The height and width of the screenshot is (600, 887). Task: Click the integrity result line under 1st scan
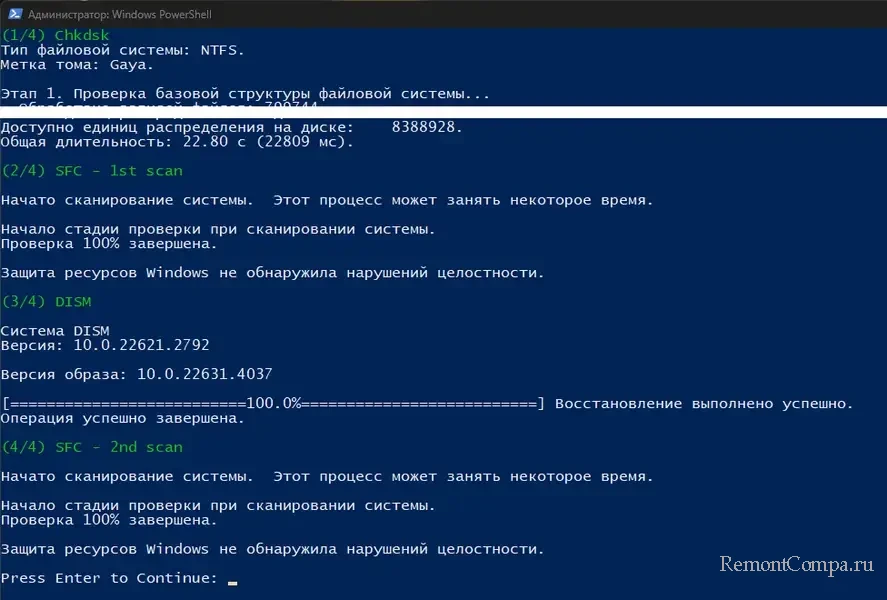click(x=272, y=272)
